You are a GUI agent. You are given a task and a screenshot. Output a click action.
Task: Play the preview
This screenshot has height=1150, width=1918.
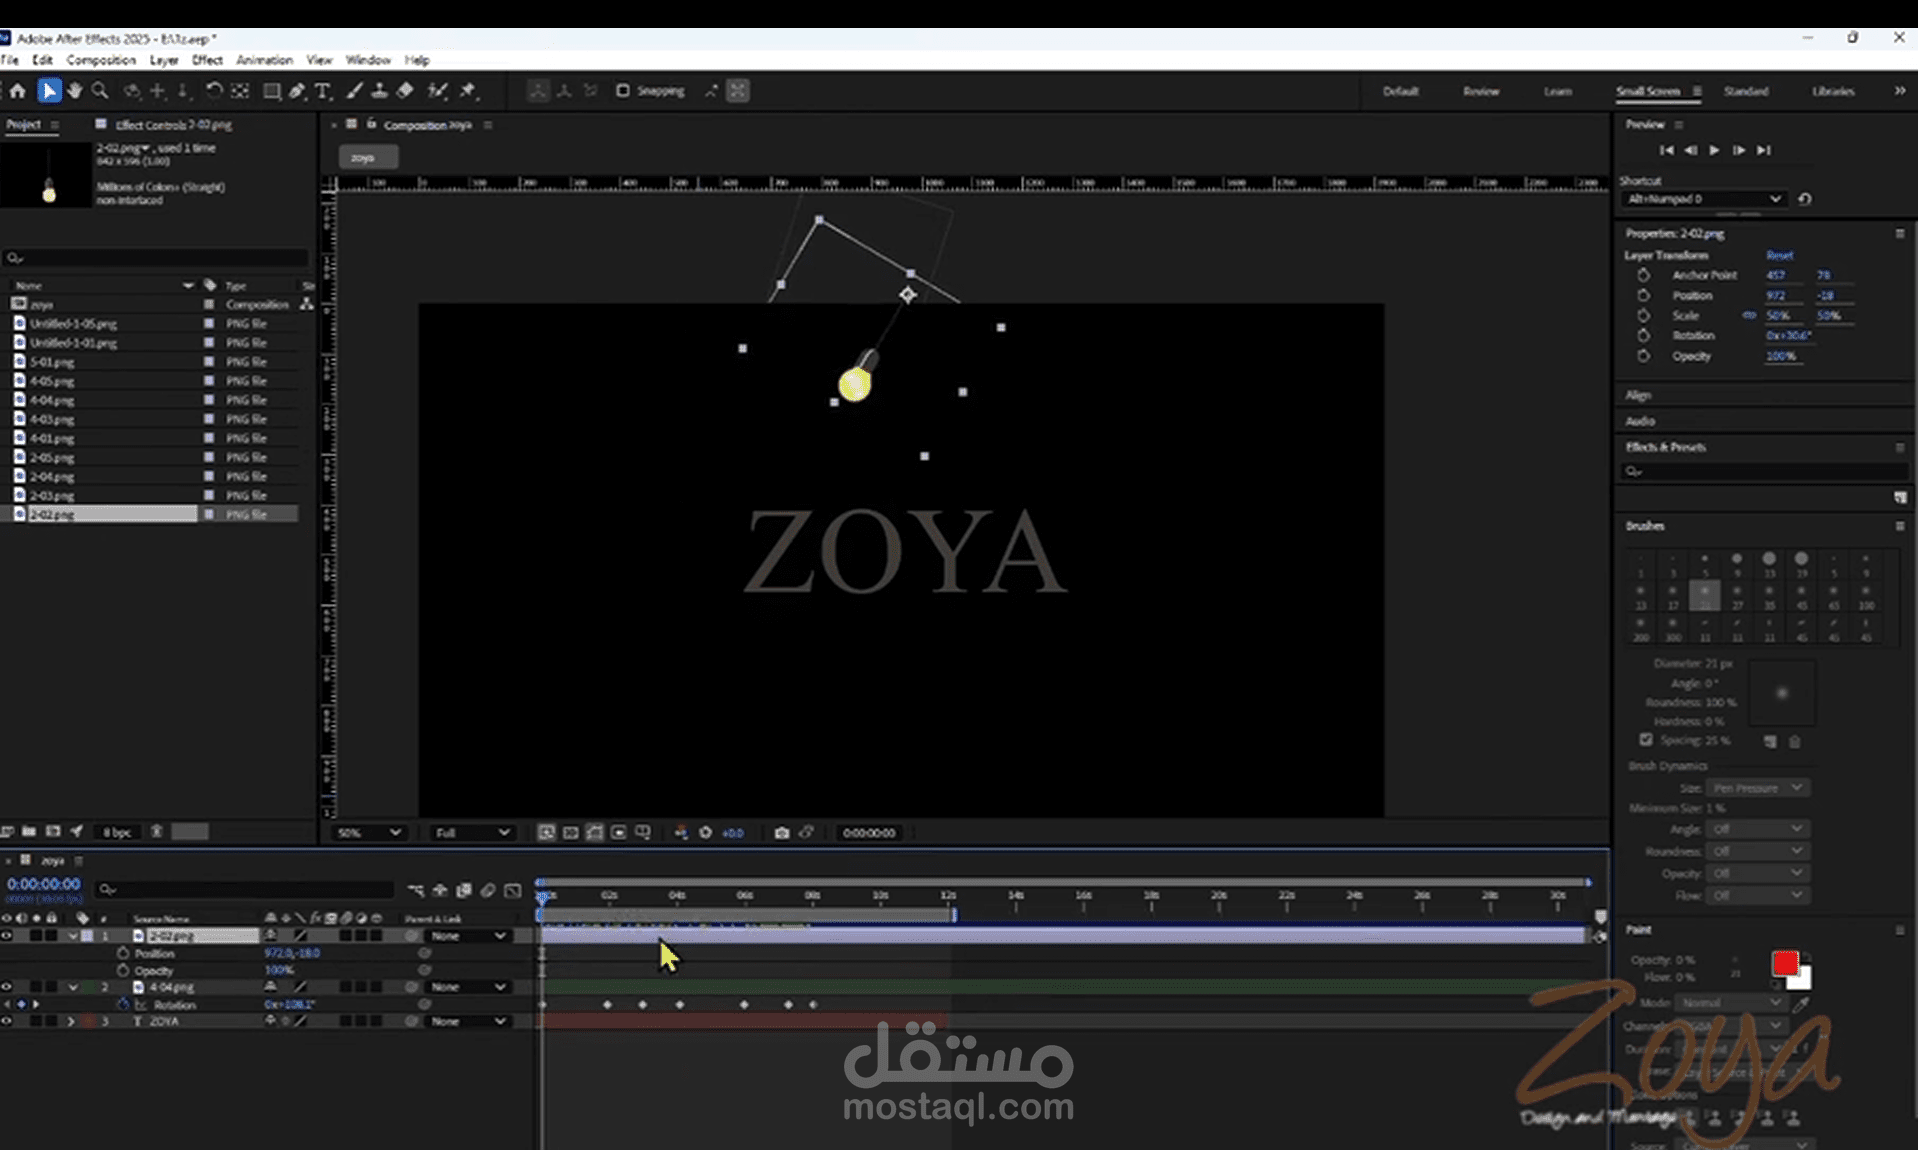[1714, 150]
